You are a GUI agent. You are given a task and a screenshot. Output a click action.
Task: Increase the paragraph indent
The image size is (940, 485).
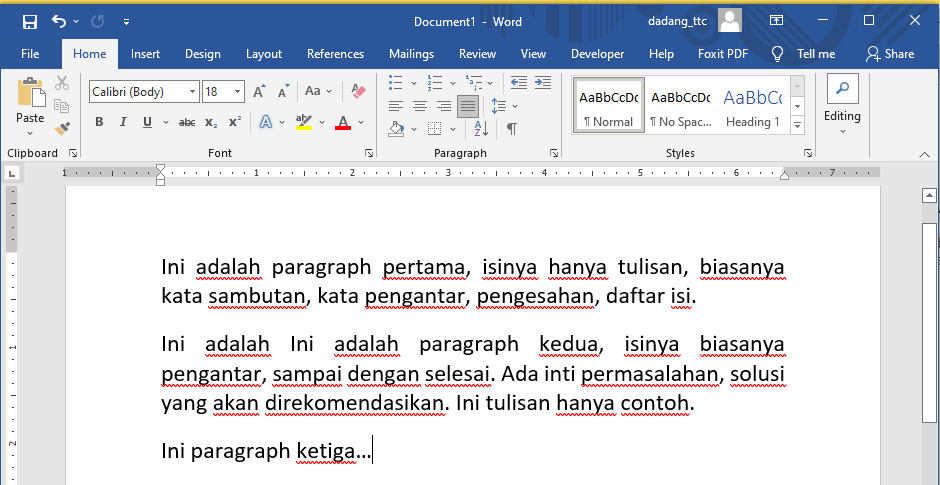(545, 83)
